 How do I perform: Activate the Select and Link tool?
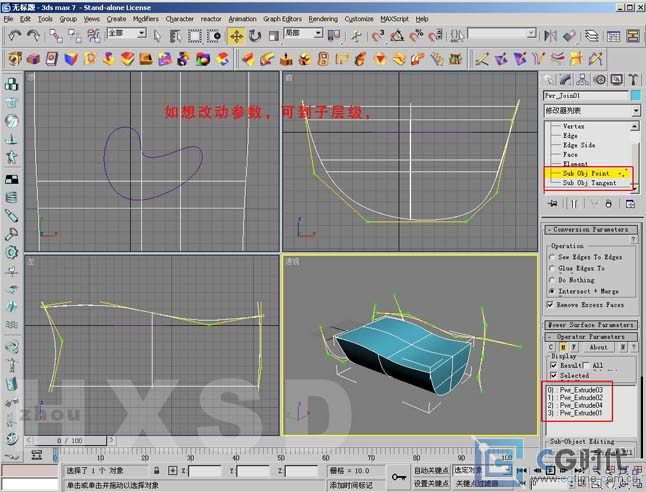pyautogui.click(x=55, y=36)
